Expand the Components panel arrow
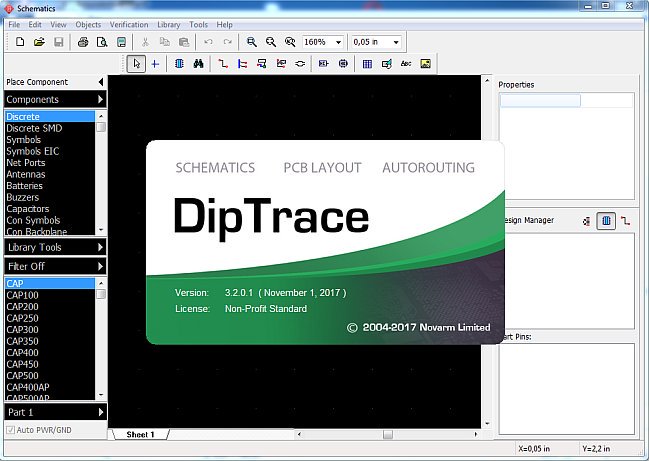The width and height of the screenshot is (649, 461). coord(100,99)
